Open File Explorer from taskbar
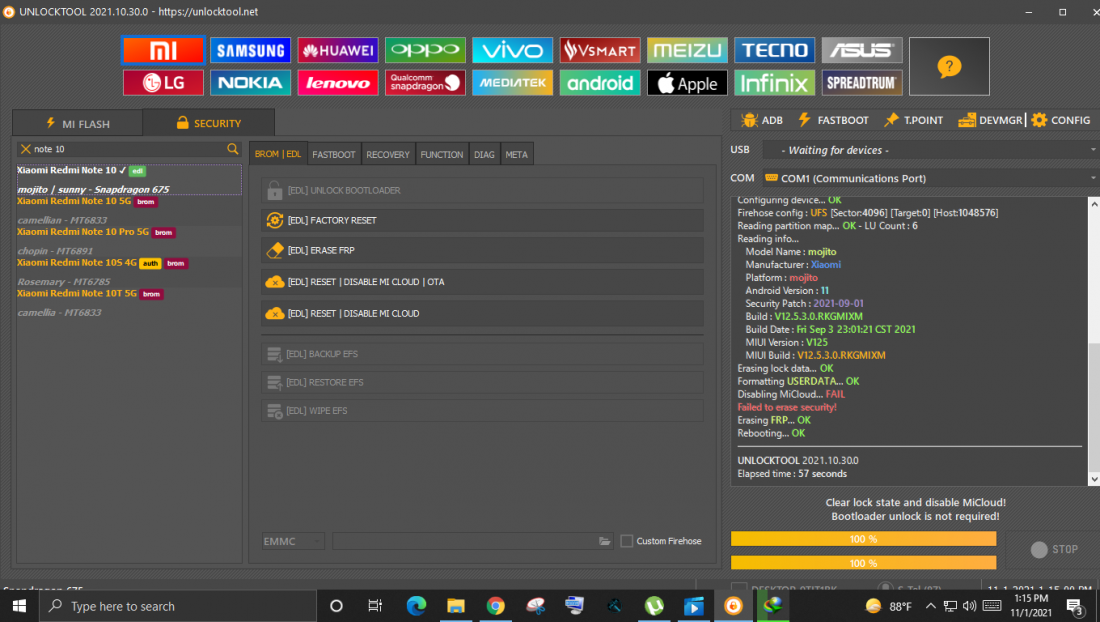Viewport: 1100px width, 622px height. pos(455,606)
